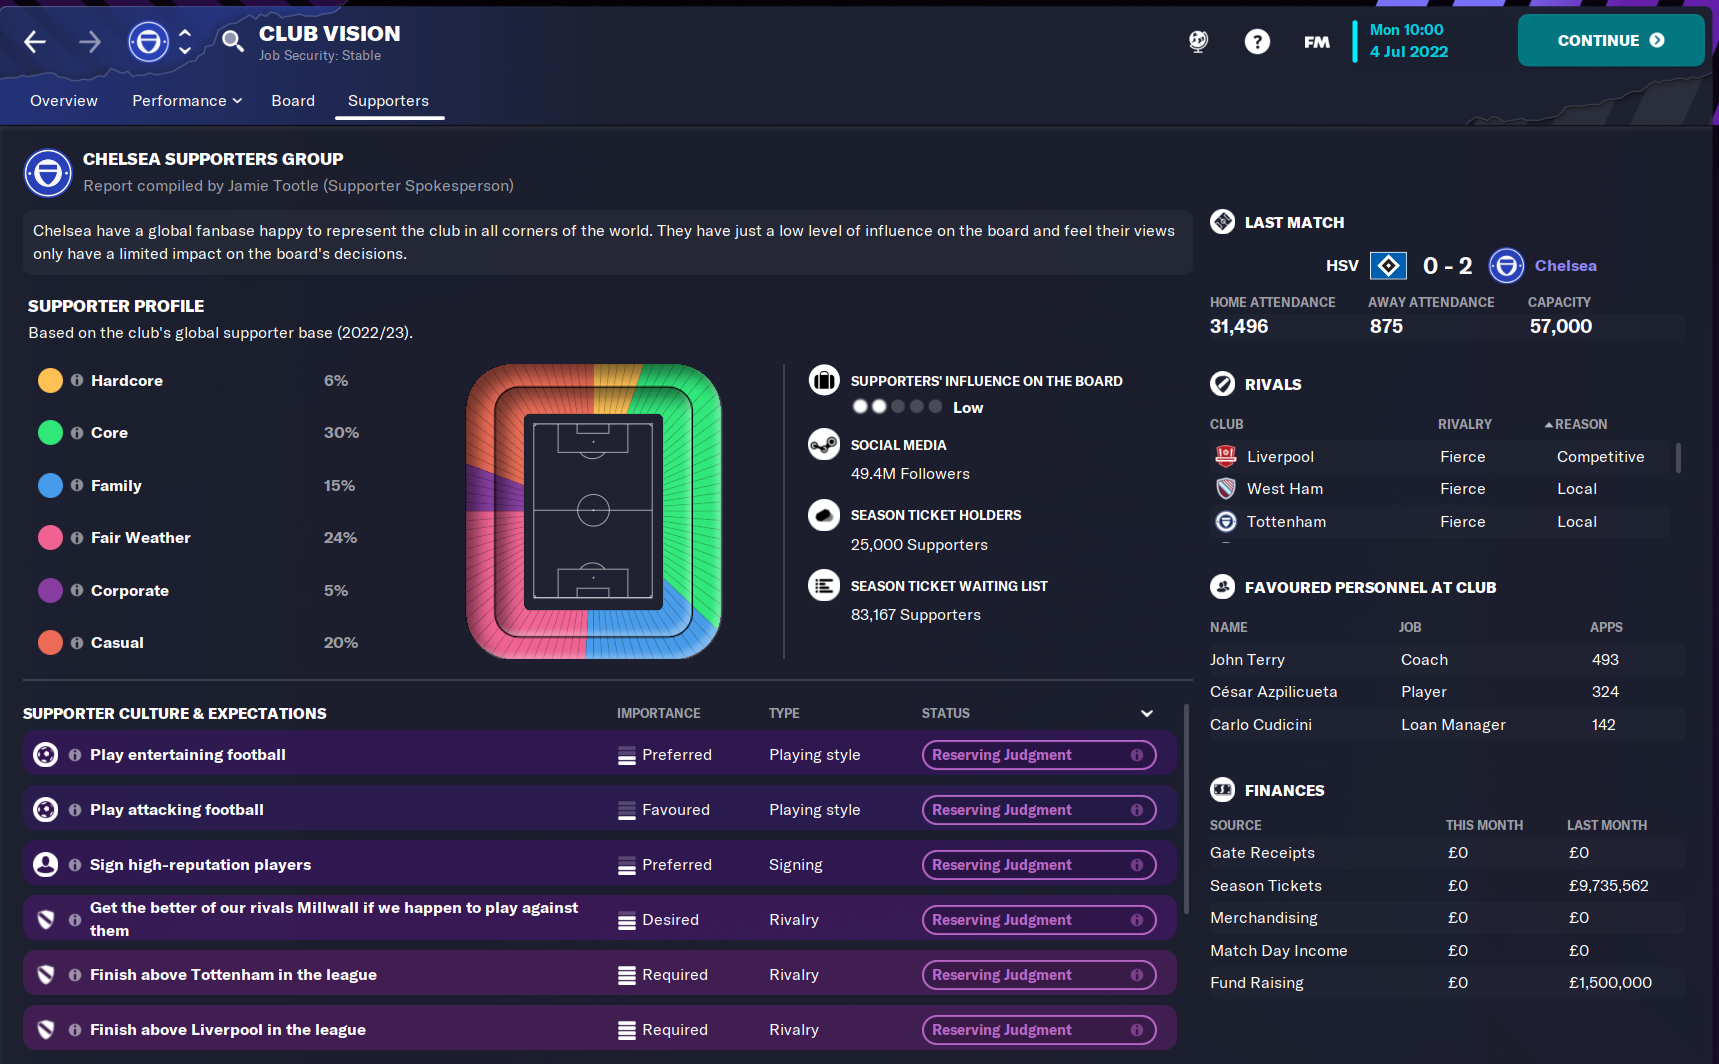Screen dimensions: 1719x1064
Task: Click the expectations list scrollbar
Action: [x=1186, y=808]
